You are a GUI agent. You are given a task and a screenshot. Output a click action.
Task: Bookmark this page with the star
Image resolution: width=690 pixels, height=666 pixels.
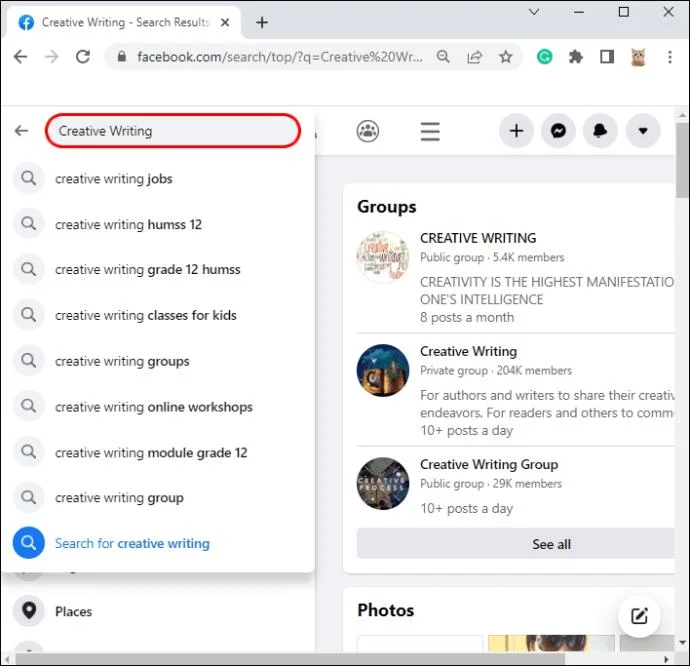click(506, 56)
